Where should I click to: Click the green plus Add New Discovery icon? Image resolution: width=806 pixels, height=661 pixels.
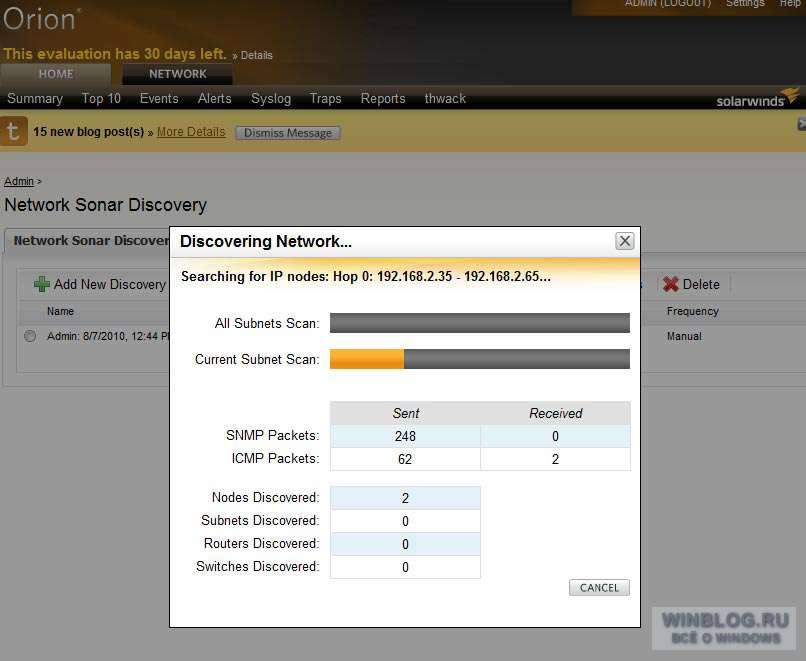[x=42, y=284]
